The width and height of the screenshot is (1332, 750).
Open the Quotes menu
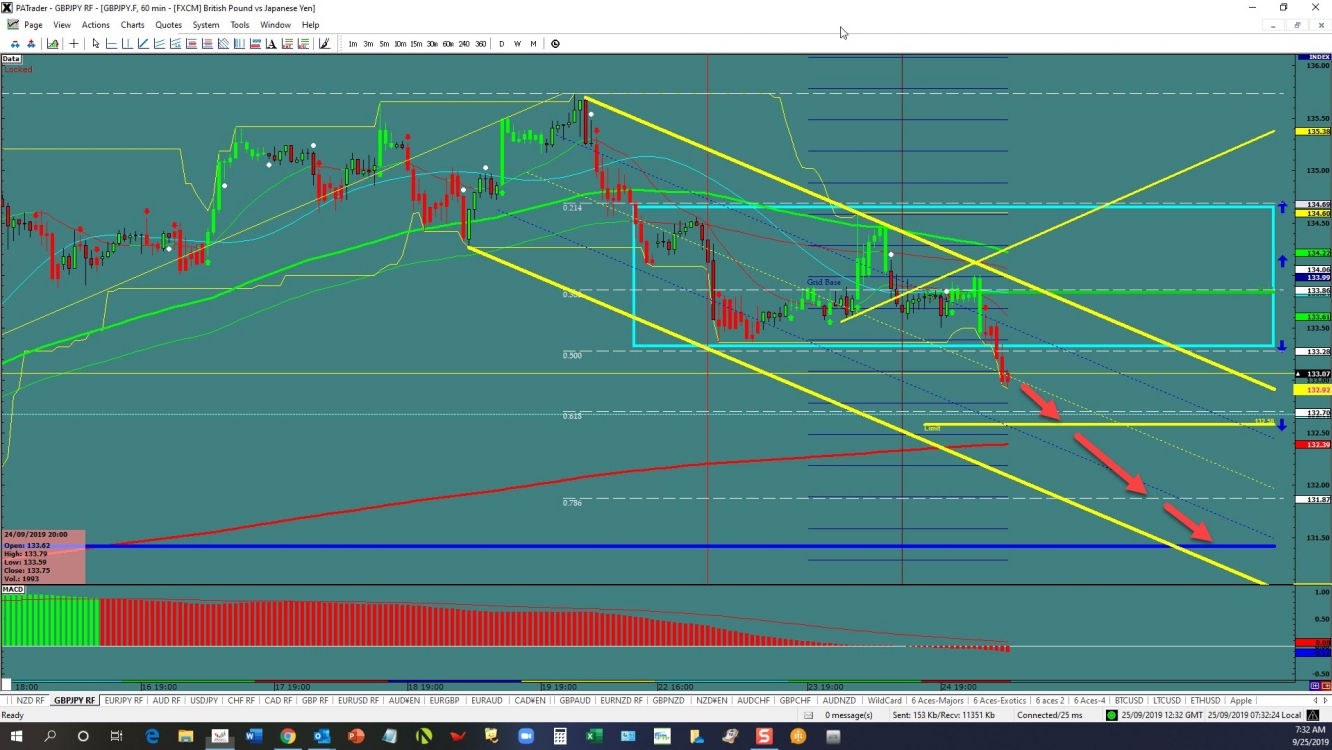tap(169, 25)
